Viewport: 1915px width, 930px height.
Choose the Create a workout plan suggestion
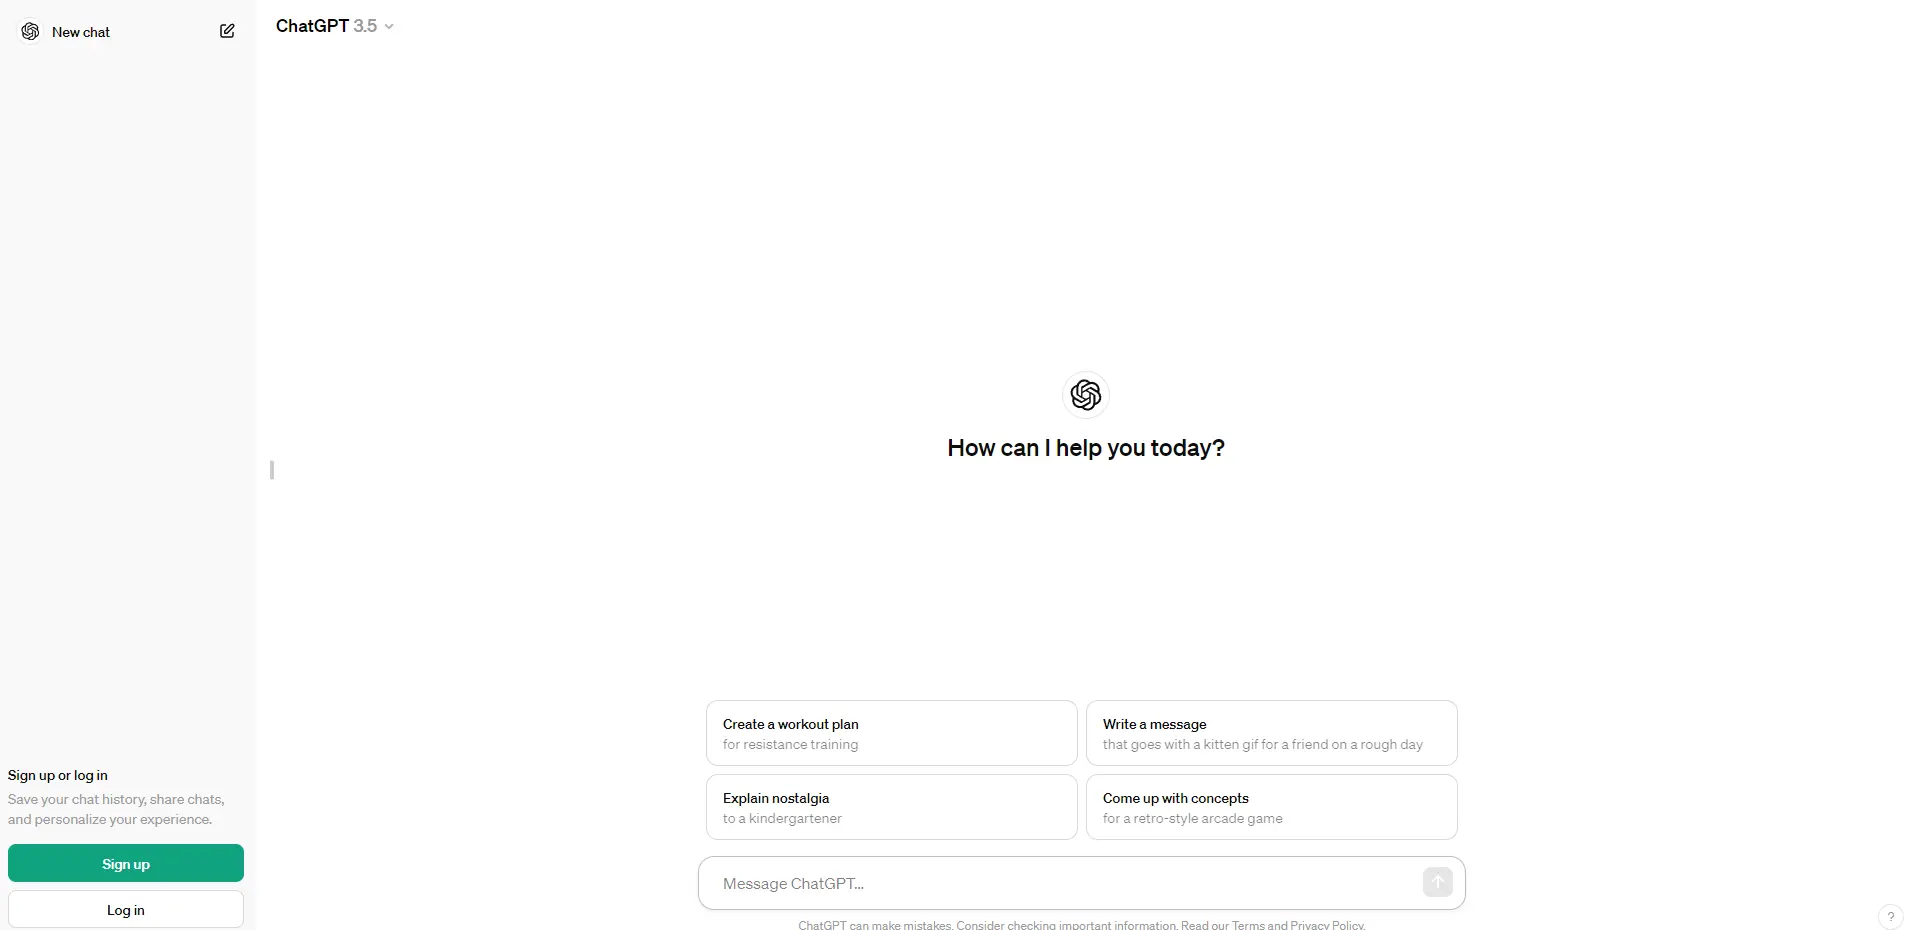pos(891,733)
